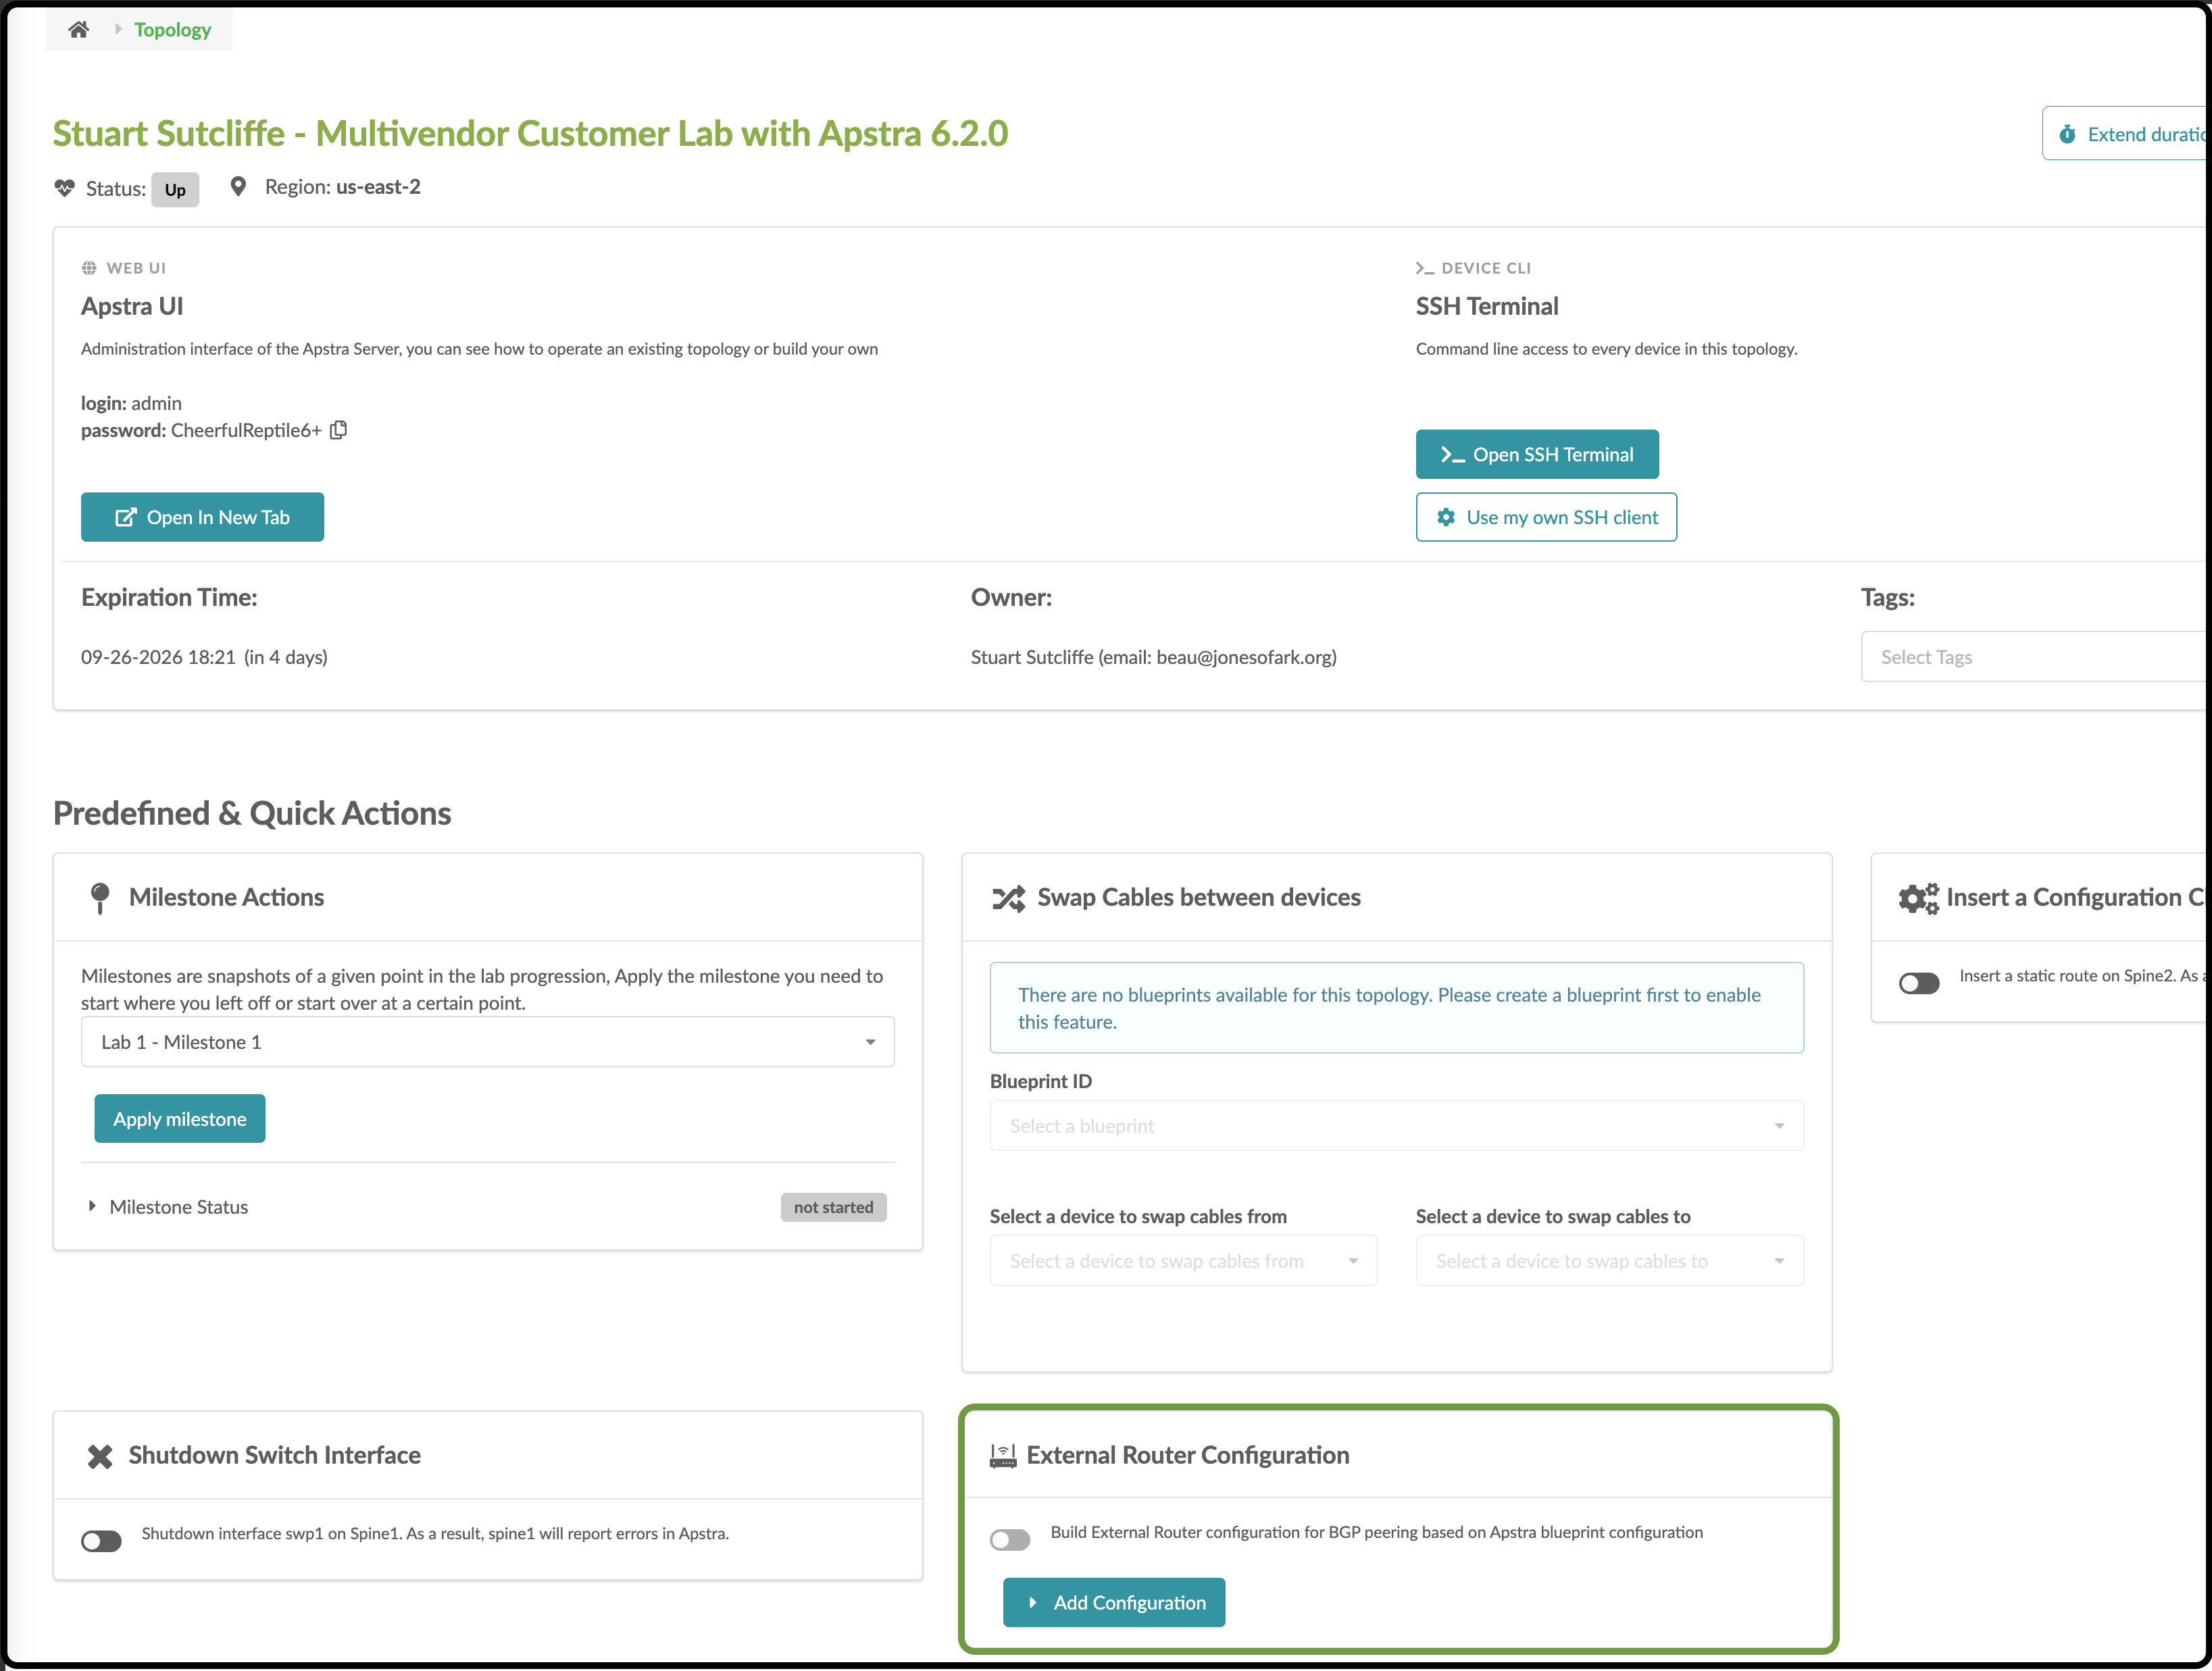Click expiration time 09-26-2026 18:21
This screenshot has height=1671, width=2212.
158,657
